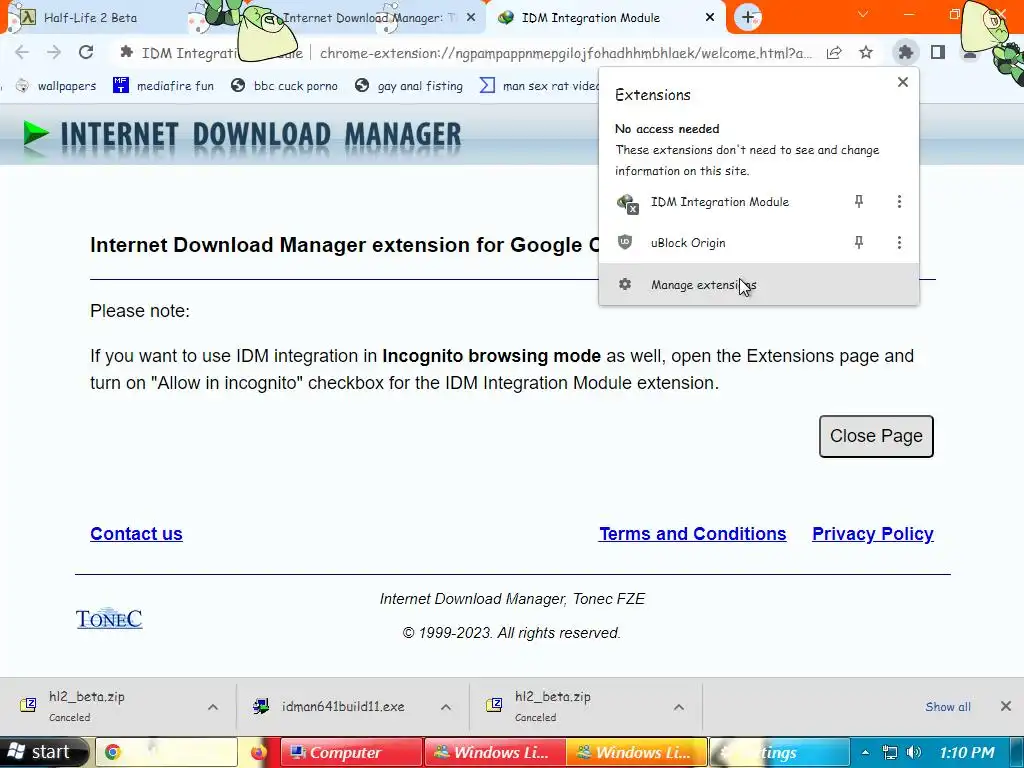Open more options for uBlock Origin
The image size is (1024, 768).
(899, 243)
